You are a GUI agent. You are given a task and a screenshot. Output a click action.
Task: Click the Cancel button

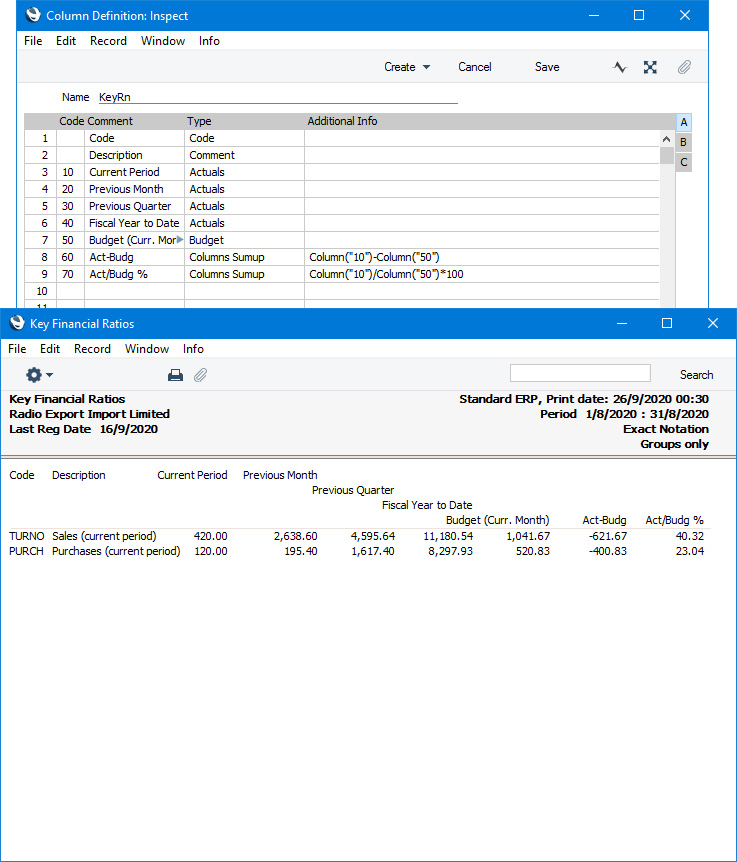click(x=475, y=67)
